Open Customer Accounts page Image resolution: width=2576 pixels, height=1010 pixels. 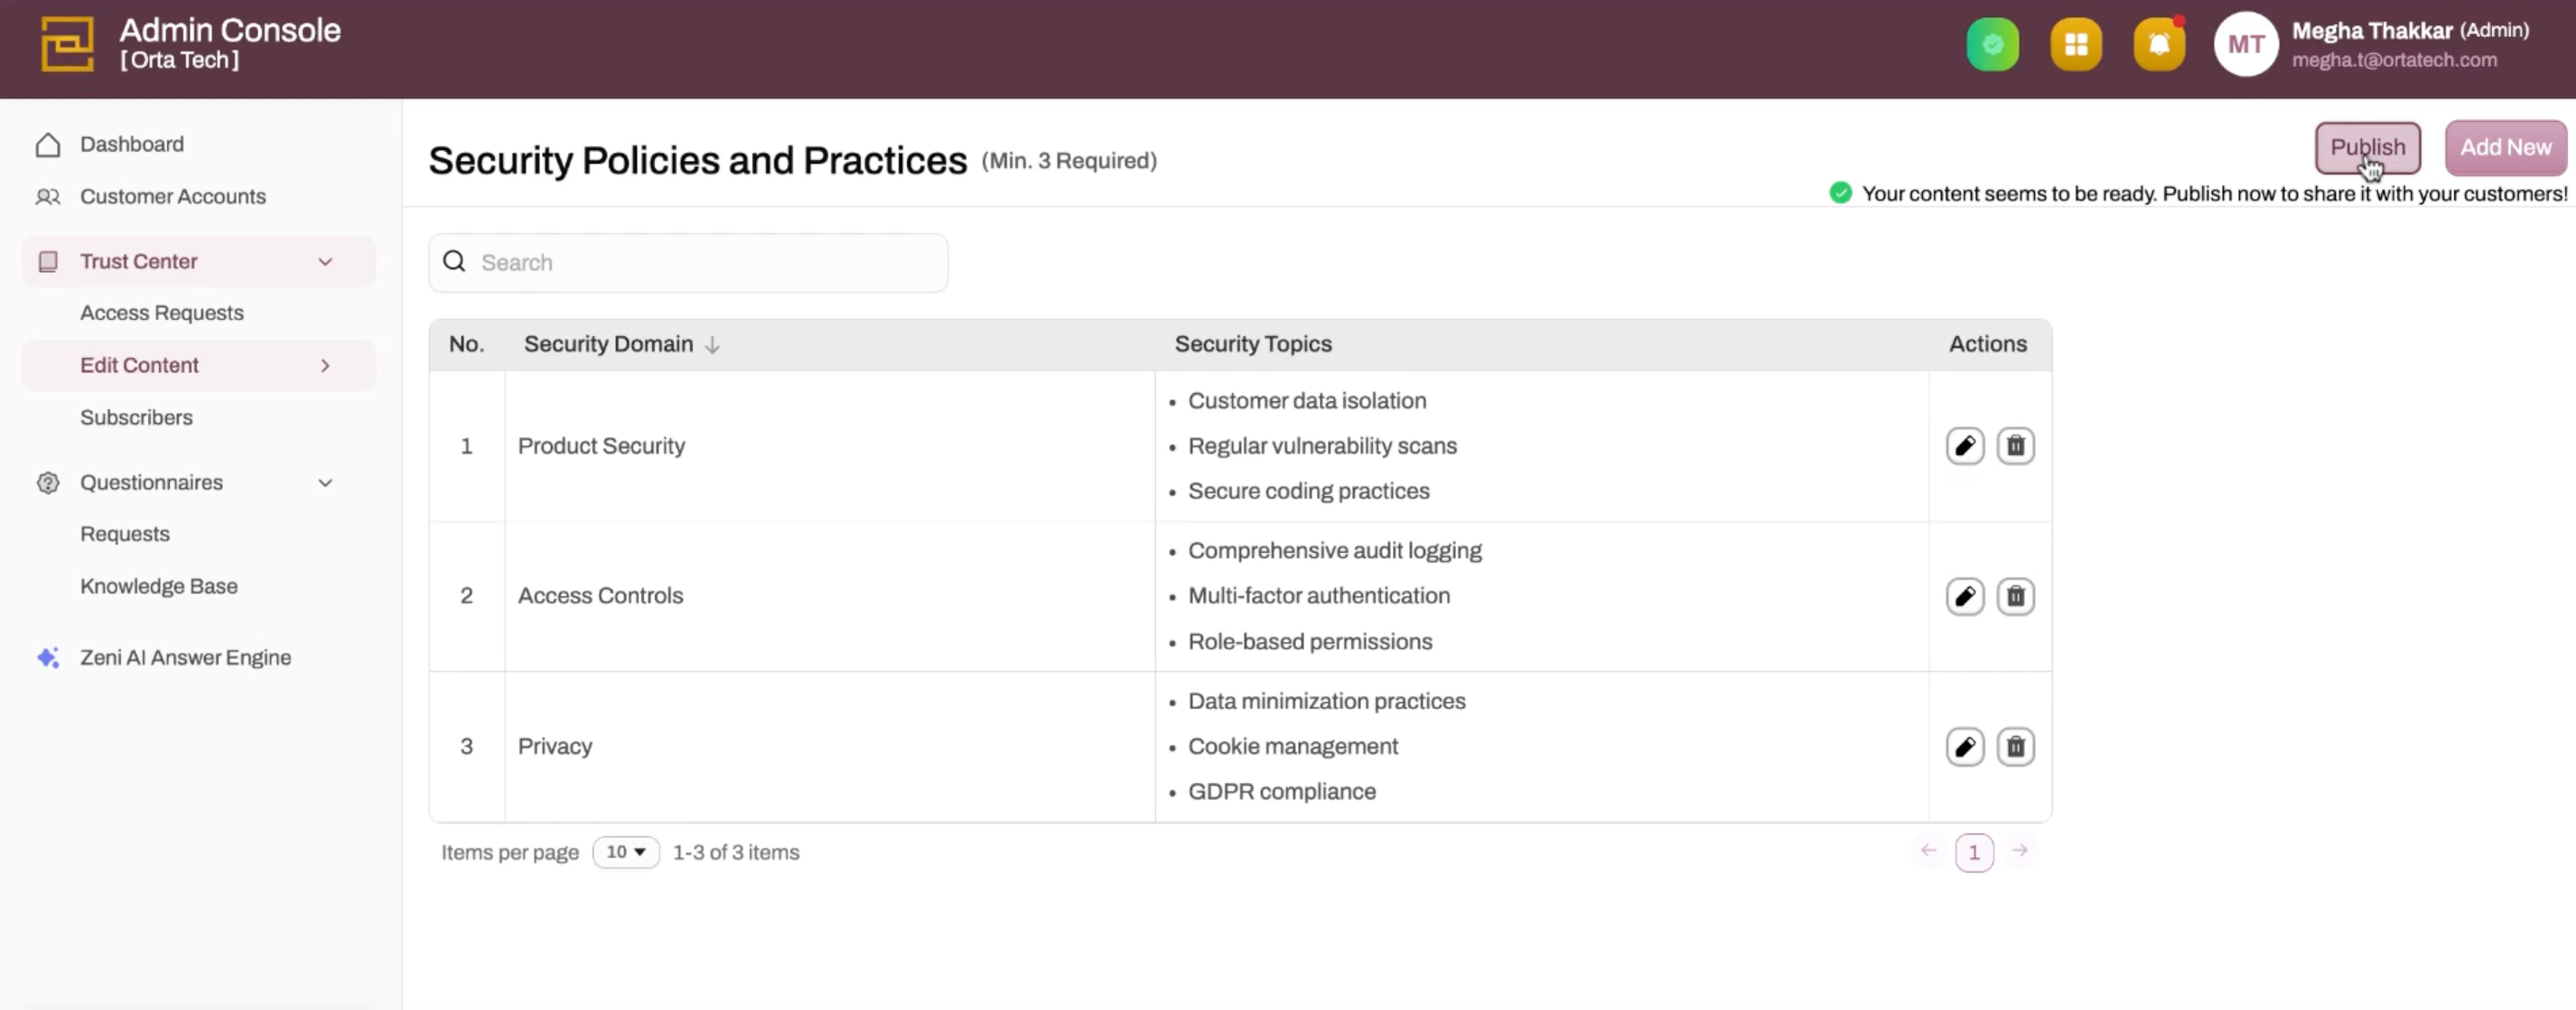pos(172,197)
